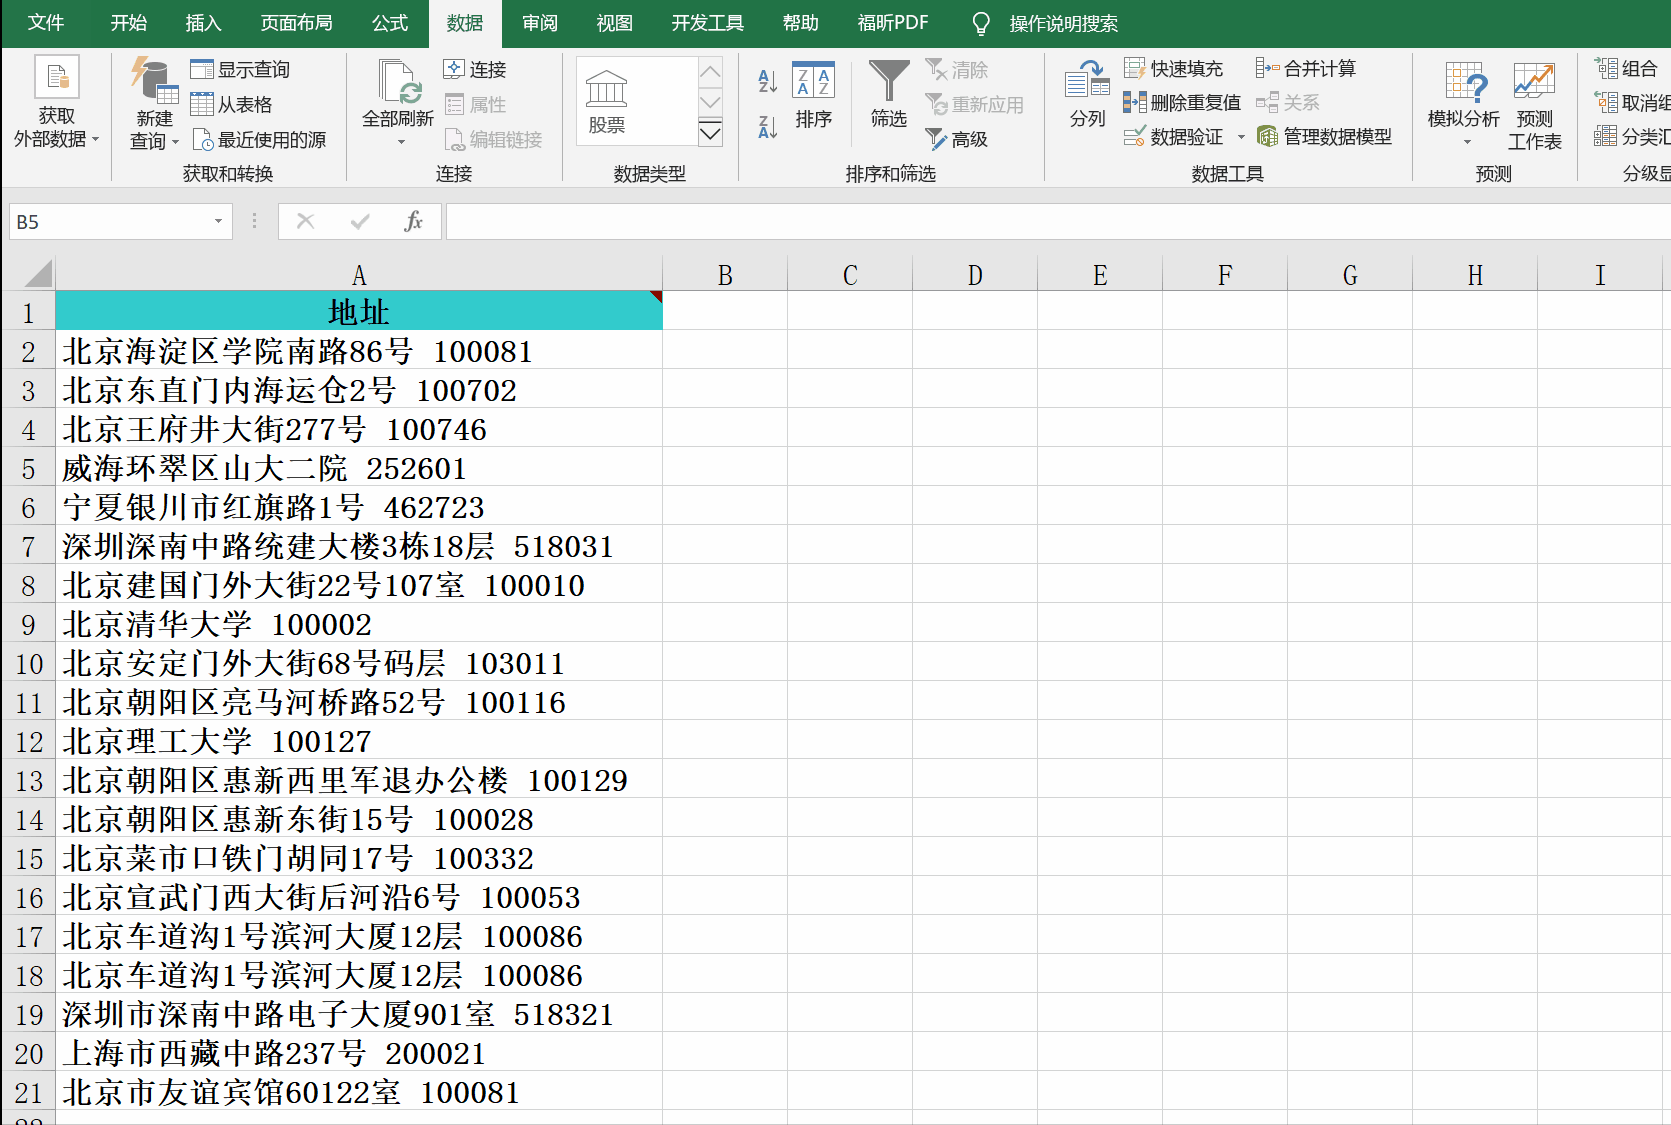
Task: Switch to the 页面布局 tab
Action: [296, 23]
